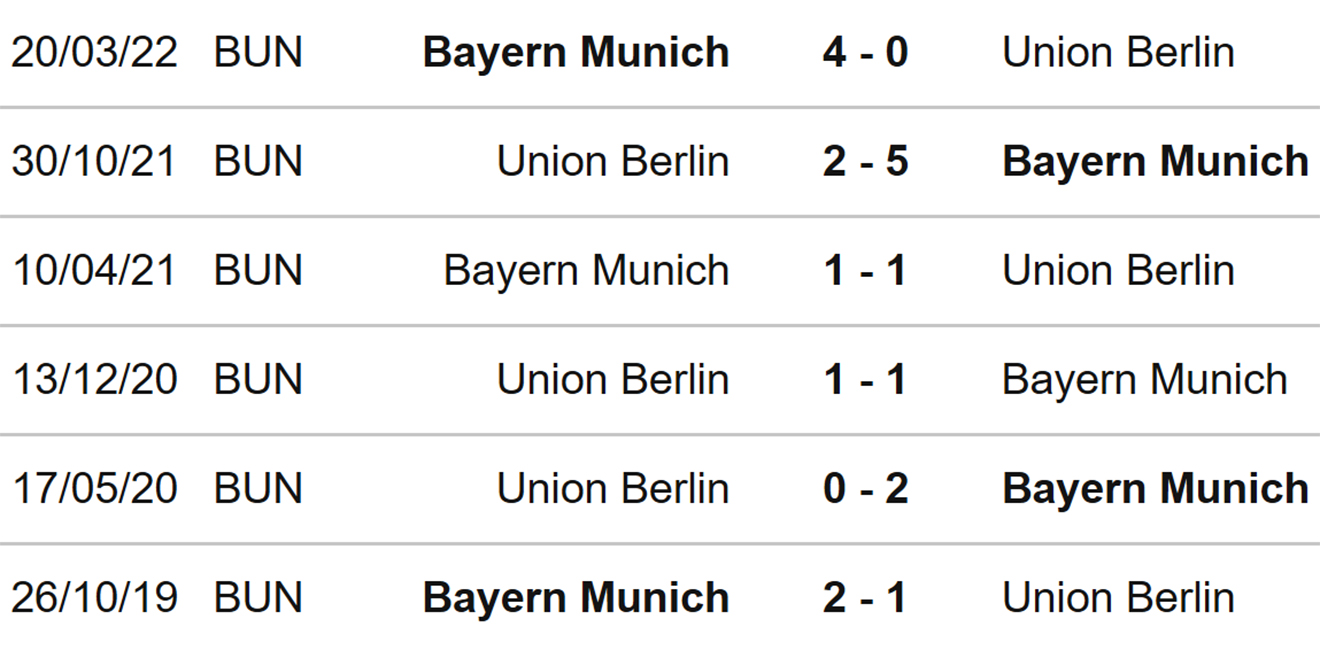Open away team Union Berlin on 20/03/22

(x=1118, y=52)
